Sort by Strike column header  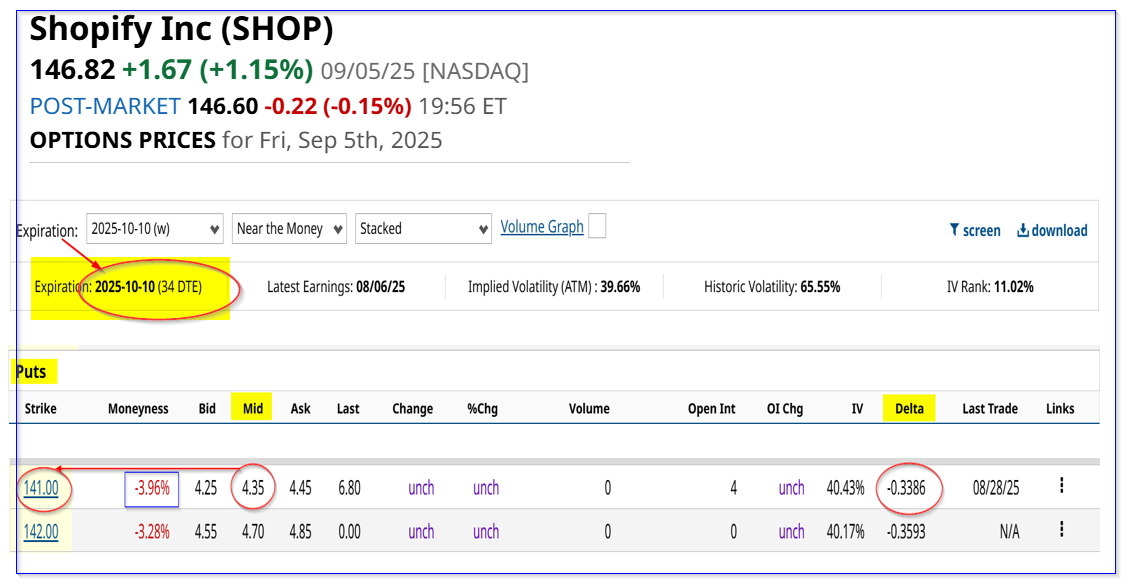click(x=40, y=409)
